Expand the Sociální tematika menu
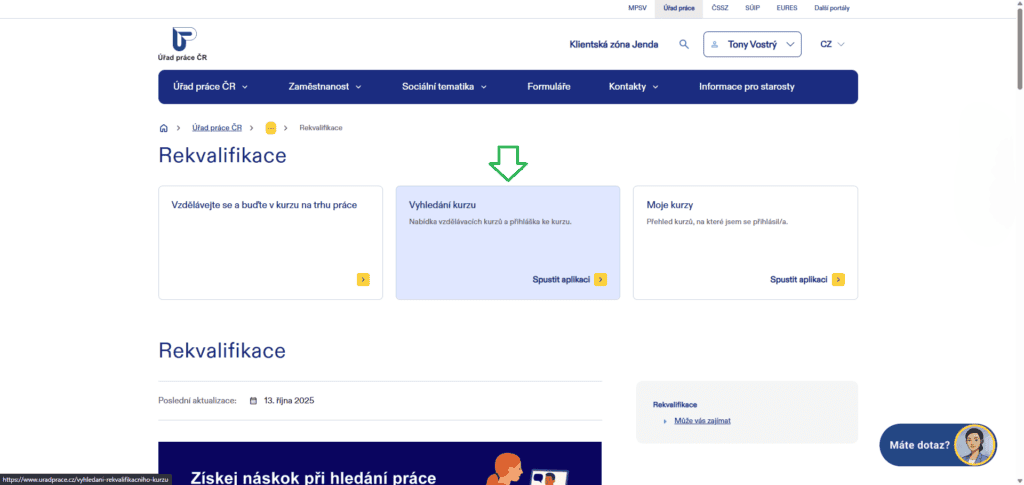Viewport: 1024px width, 485px height. pos(444,87)
